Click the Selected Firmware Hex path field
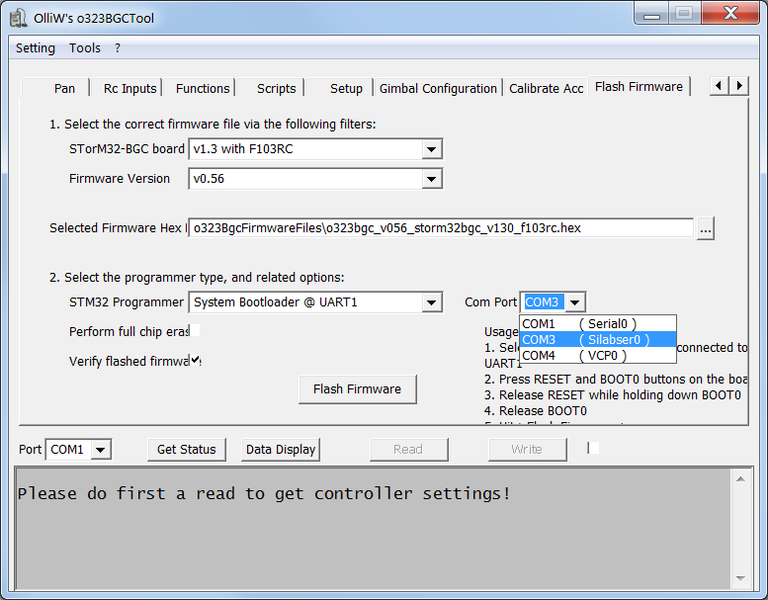The height and width of the screenshot is (600, 768). [440, 228]
